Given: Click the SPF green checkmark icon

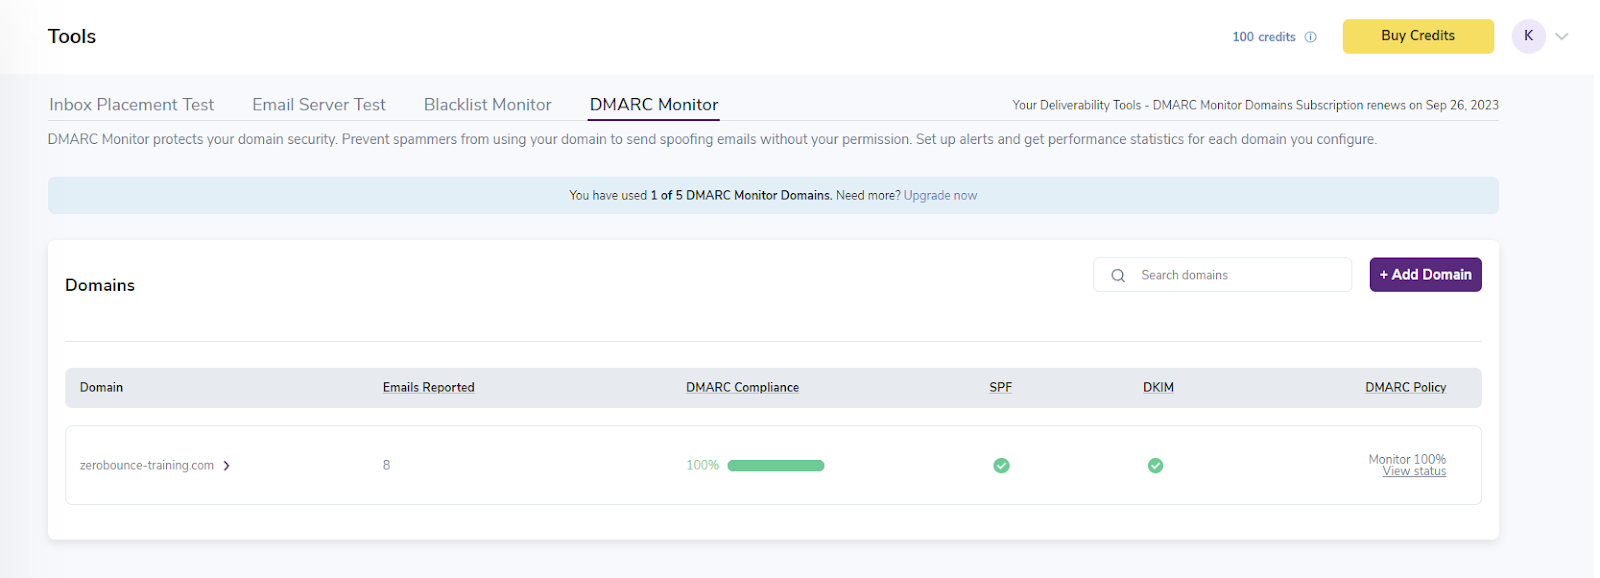Looking at the screenshot, I should coord(1001,465).
